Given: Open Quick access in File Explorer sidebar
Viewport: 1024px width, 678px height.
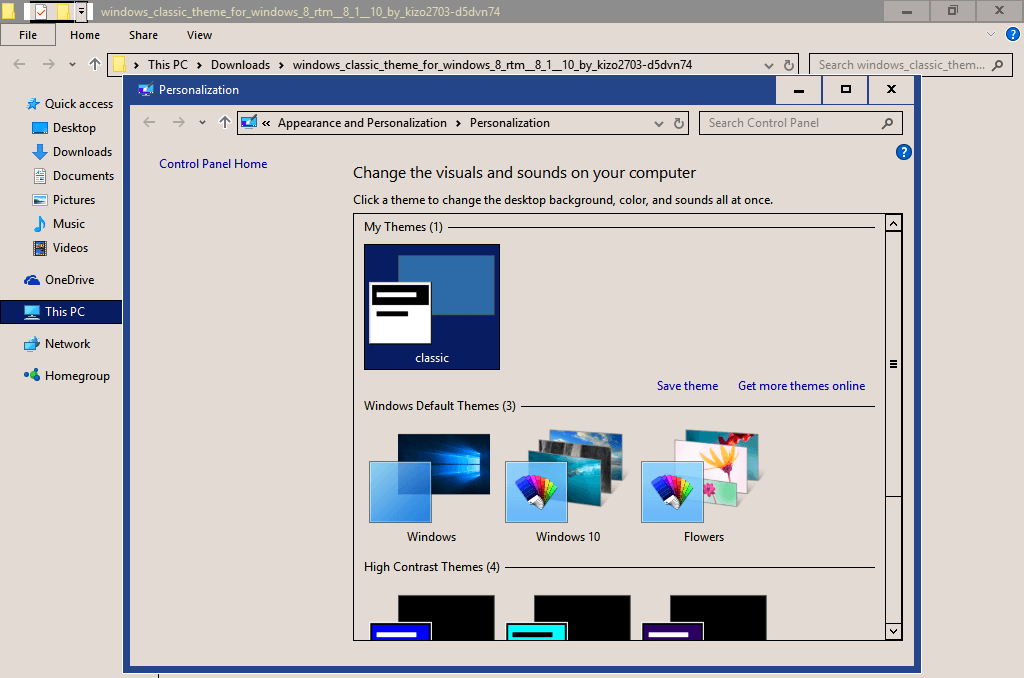Looking at the screenshot, I should pos(69,104).
